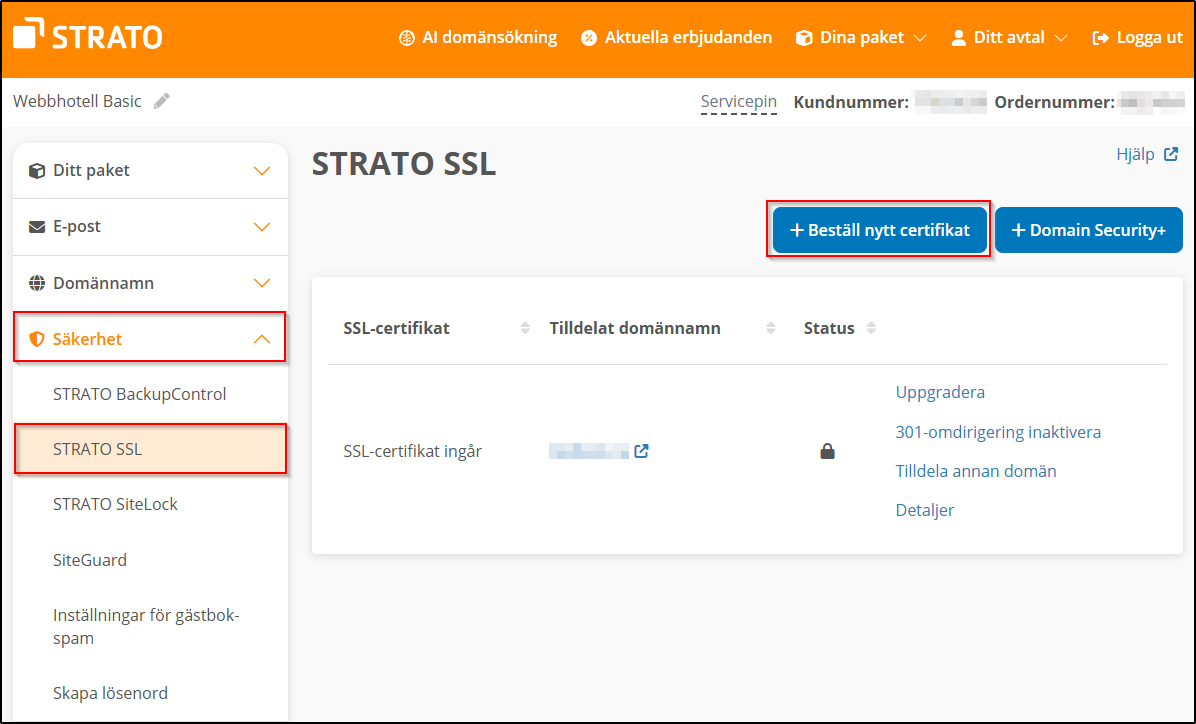Click the envelope icon beside E-post
The image size is (1196, 724).
tap(36, 226)
